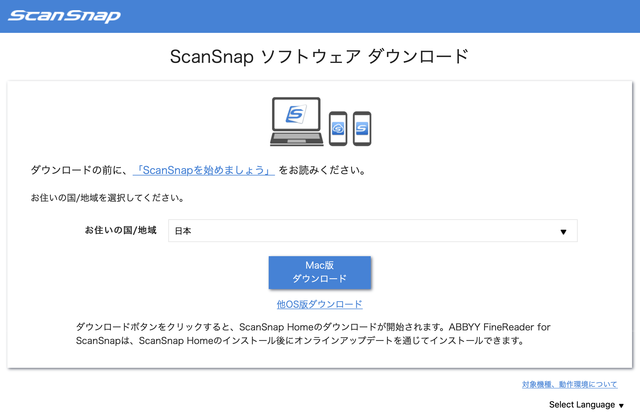
Task: Click the お住いの国/地域 field label
Action: click(x=120, y=230)
